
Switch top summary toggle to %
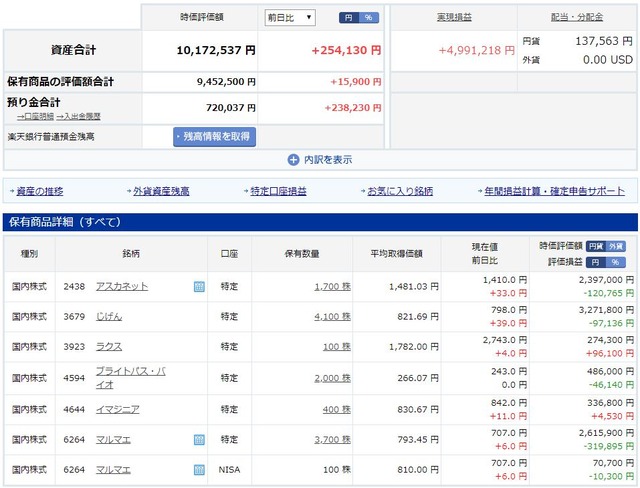[369, 18]
